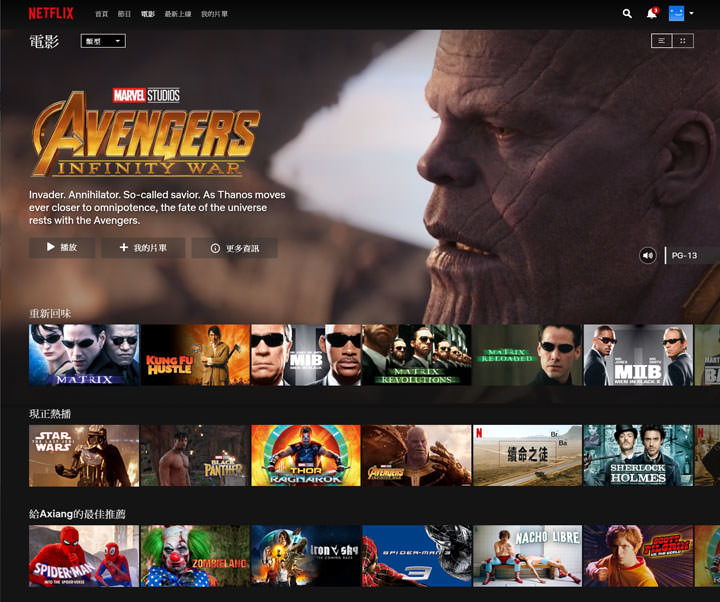The width and height of the screenshot is (720, 602).
Task: Click the blue profile avatar
Action: click(x=677, y=14)
